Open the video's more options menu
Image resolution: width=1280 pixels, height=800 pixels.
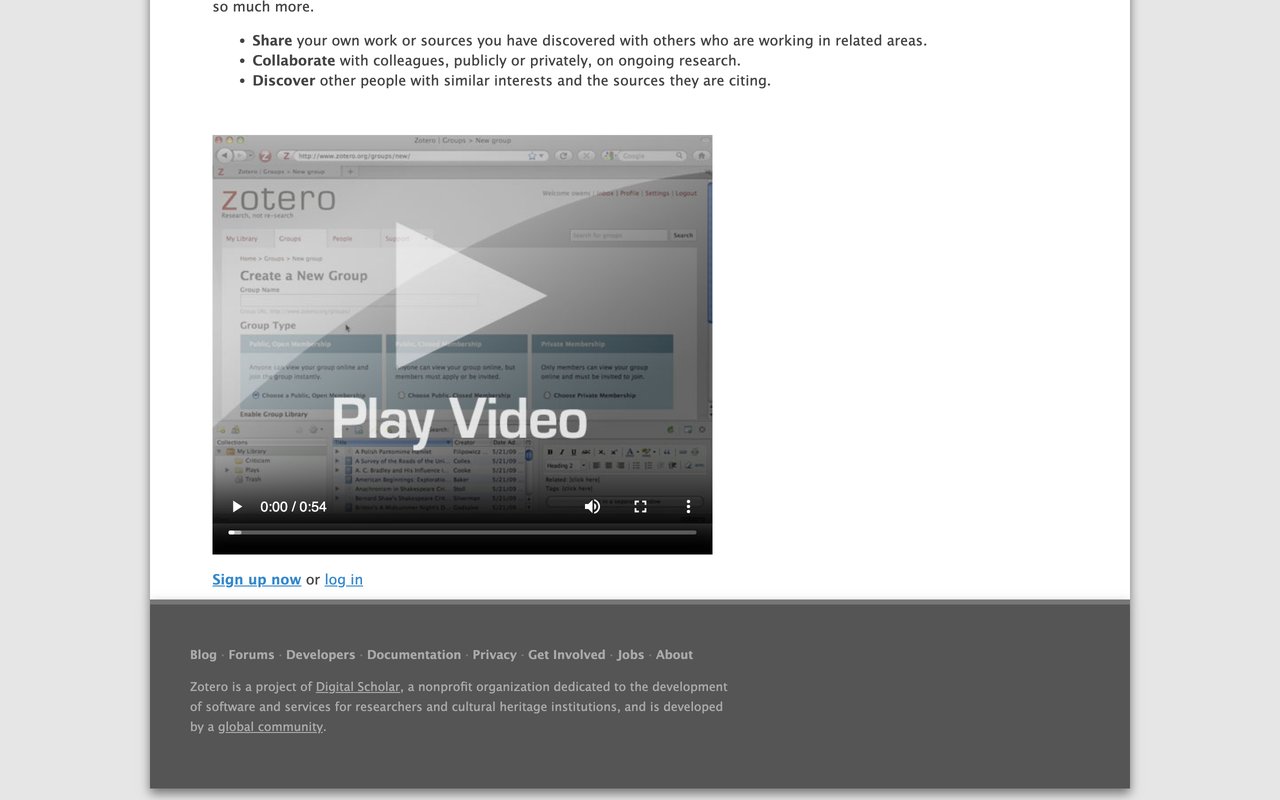pos(688,507)
